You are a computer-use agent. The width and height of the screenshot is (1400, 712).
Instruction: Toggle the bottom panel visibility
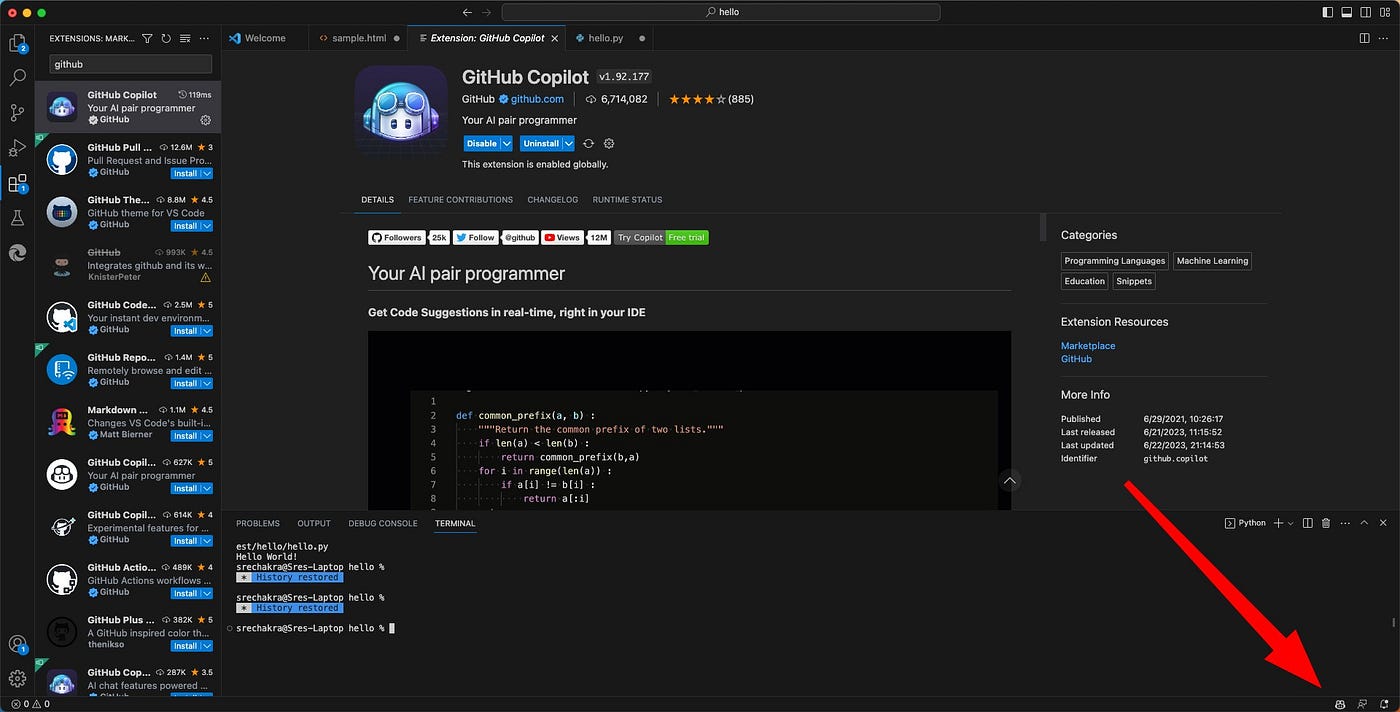click(x=1347, y=12)
